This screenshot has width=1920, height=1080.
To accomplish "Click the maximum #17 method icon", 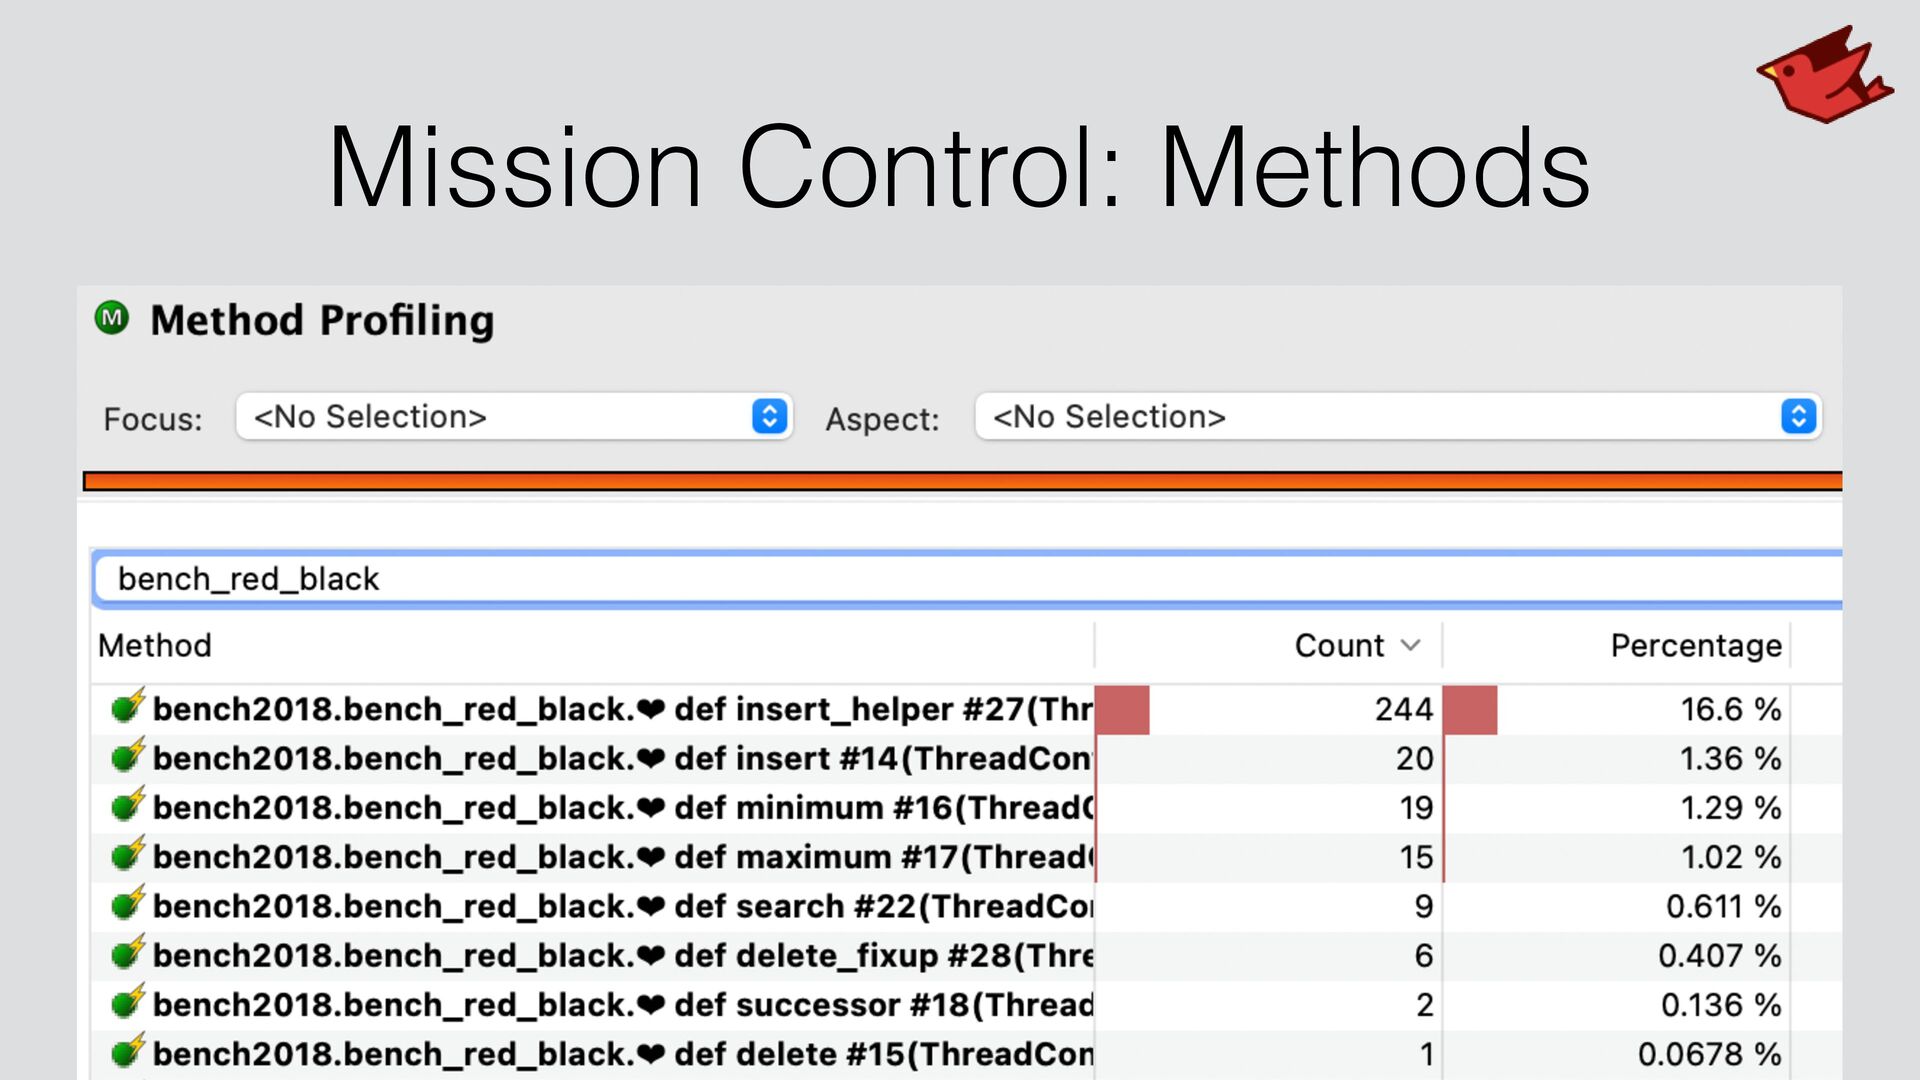I will 128,856.
